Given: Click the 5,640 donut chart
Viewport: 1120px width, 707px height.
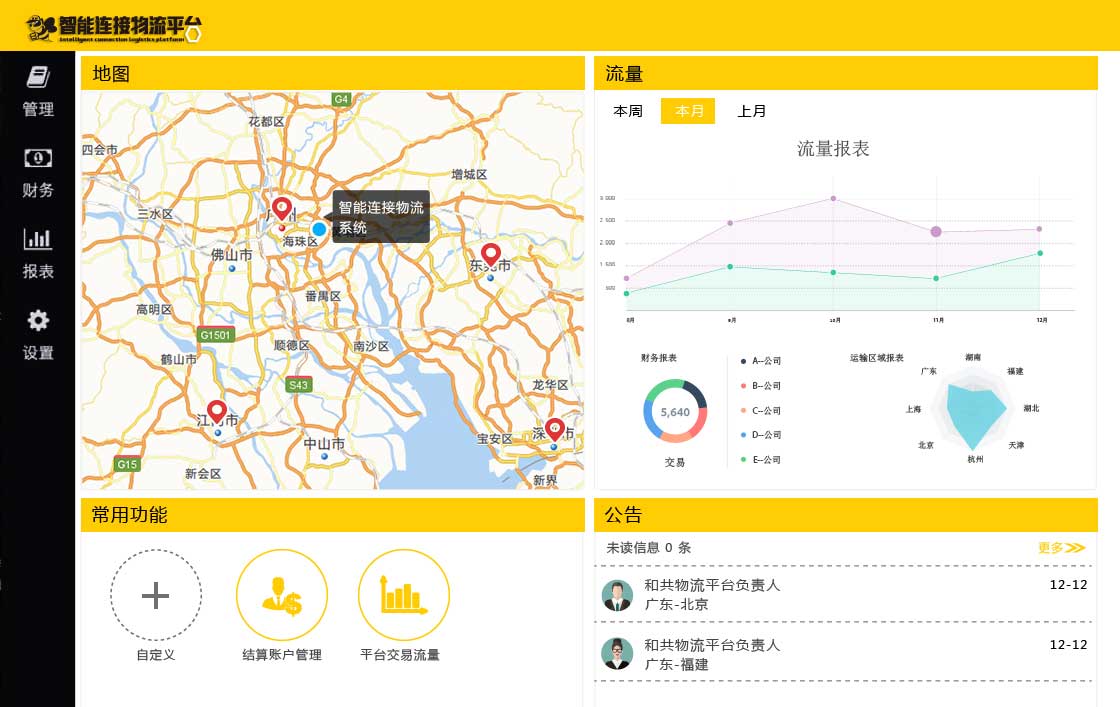Looking at the screenshot, I should 675,411.
